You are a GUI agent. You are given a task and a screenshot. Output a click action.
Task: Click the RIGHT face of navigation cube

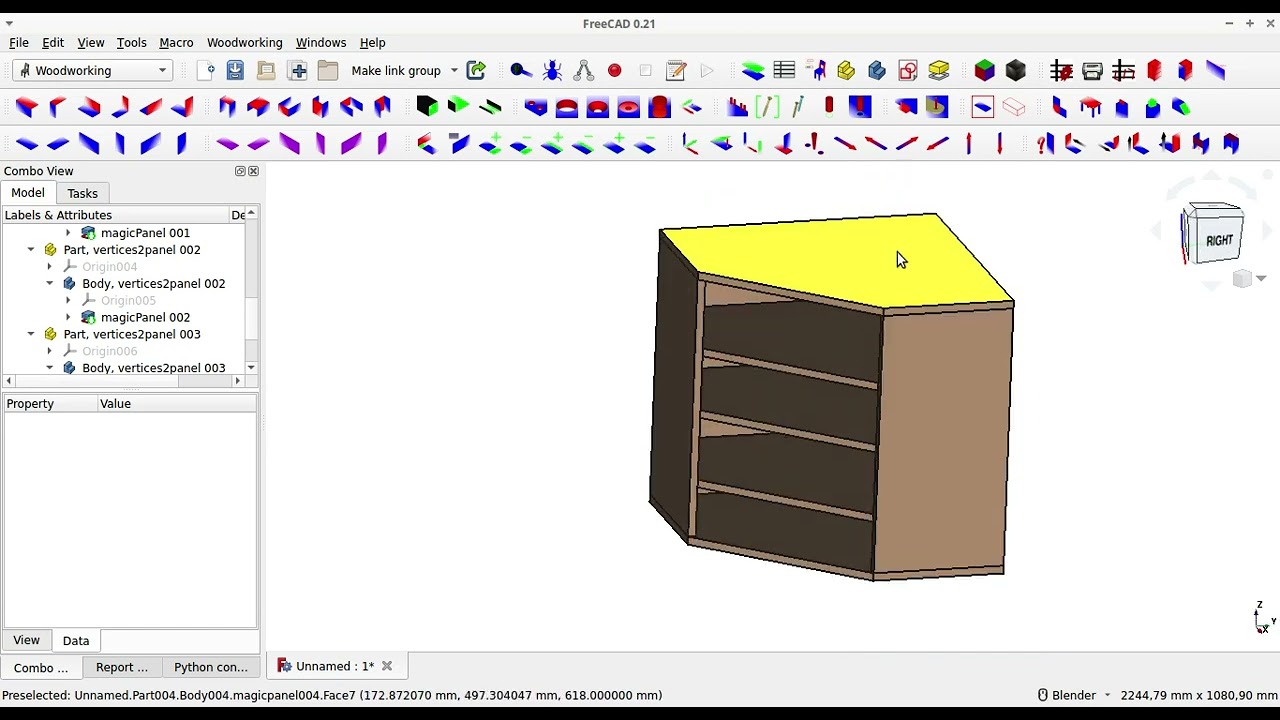pos(1219,240)
